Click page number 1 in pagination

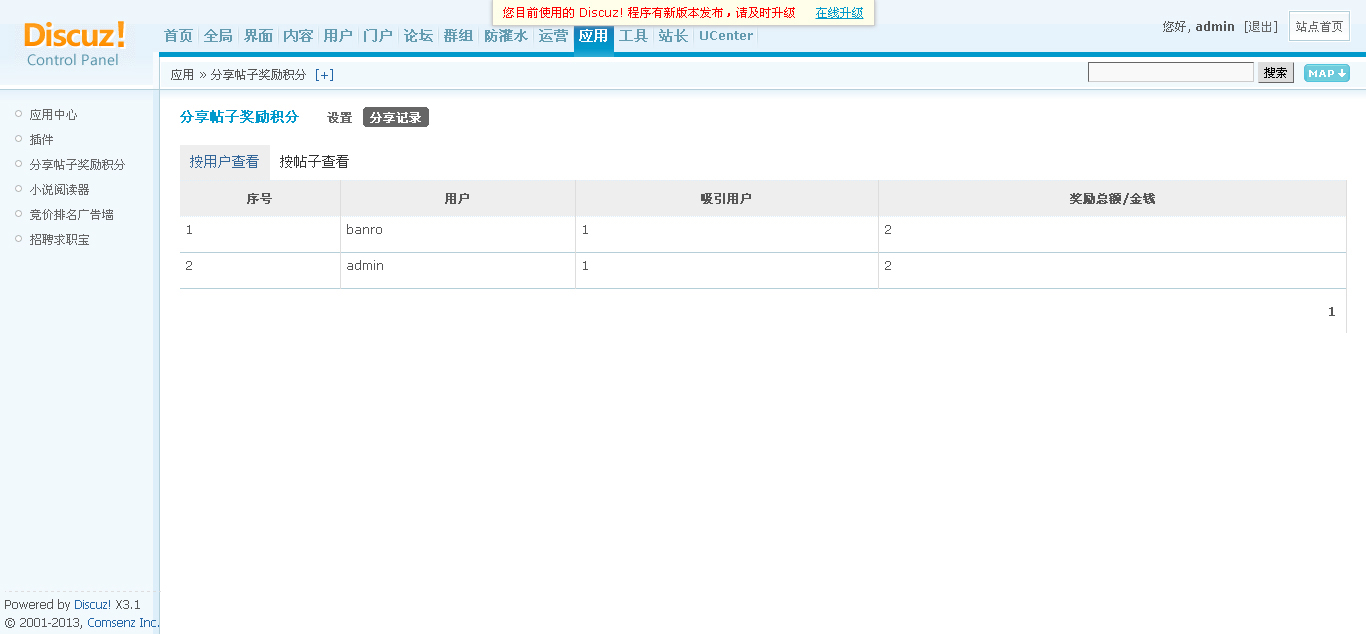point(1331,312)
